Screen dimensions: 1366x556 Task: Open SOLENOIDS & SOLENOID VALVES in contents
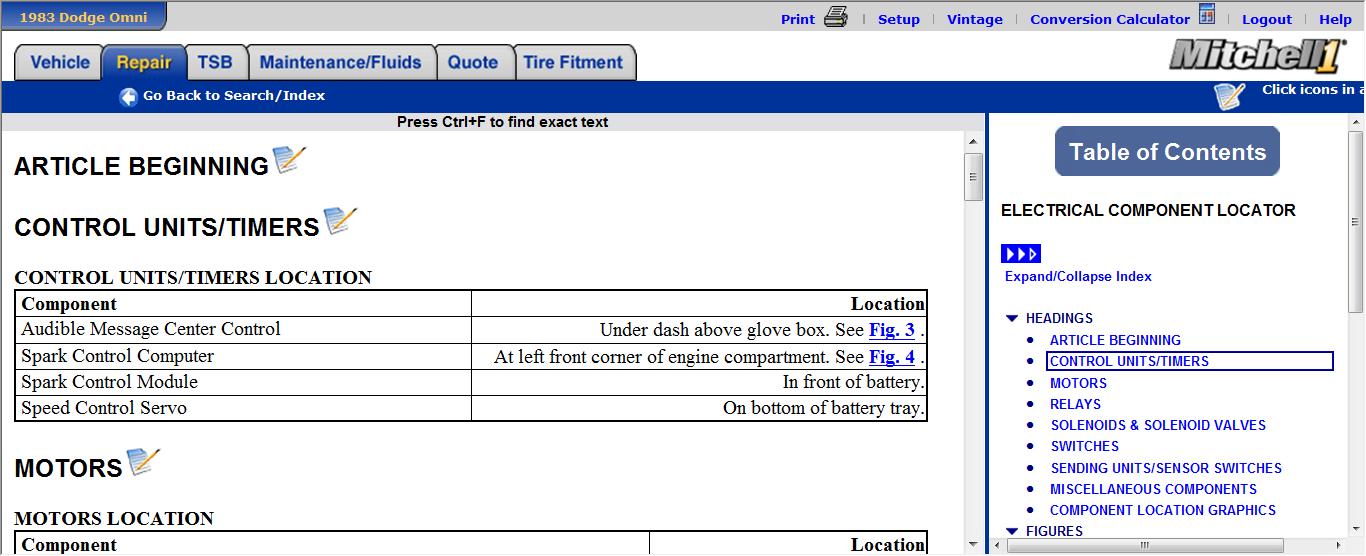point(1158,426)
